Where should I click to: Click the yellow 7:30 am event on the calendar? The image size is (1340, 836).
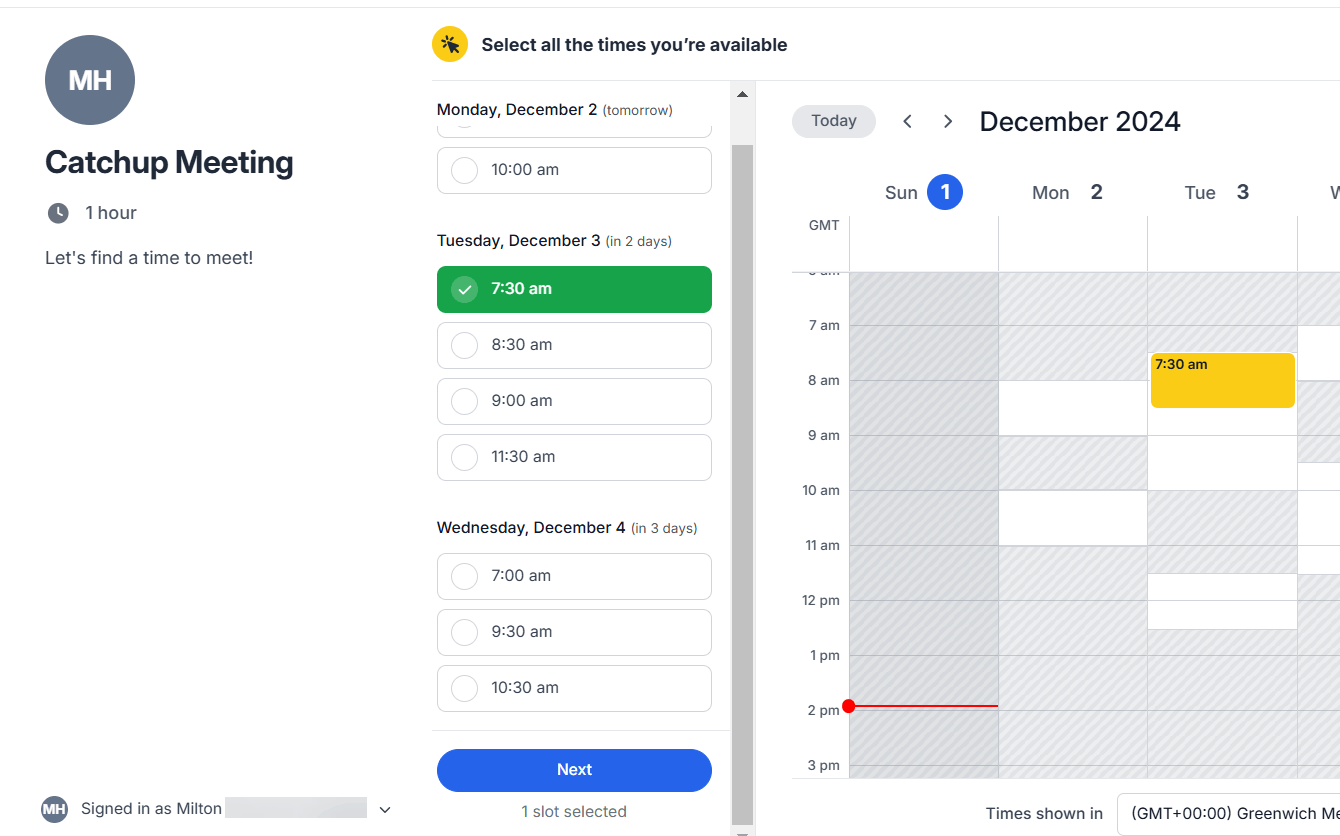click(x=1222, y=380)
